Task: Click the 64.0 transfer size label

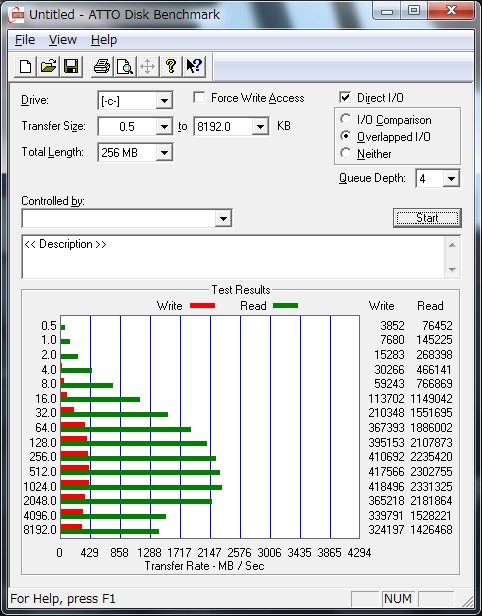Action: pos(46,427)
